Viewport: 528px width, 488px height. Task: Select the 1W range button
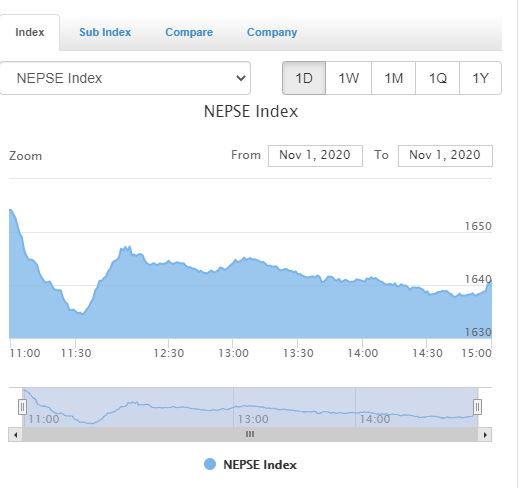pyautogui.click(x=349, y=78)
